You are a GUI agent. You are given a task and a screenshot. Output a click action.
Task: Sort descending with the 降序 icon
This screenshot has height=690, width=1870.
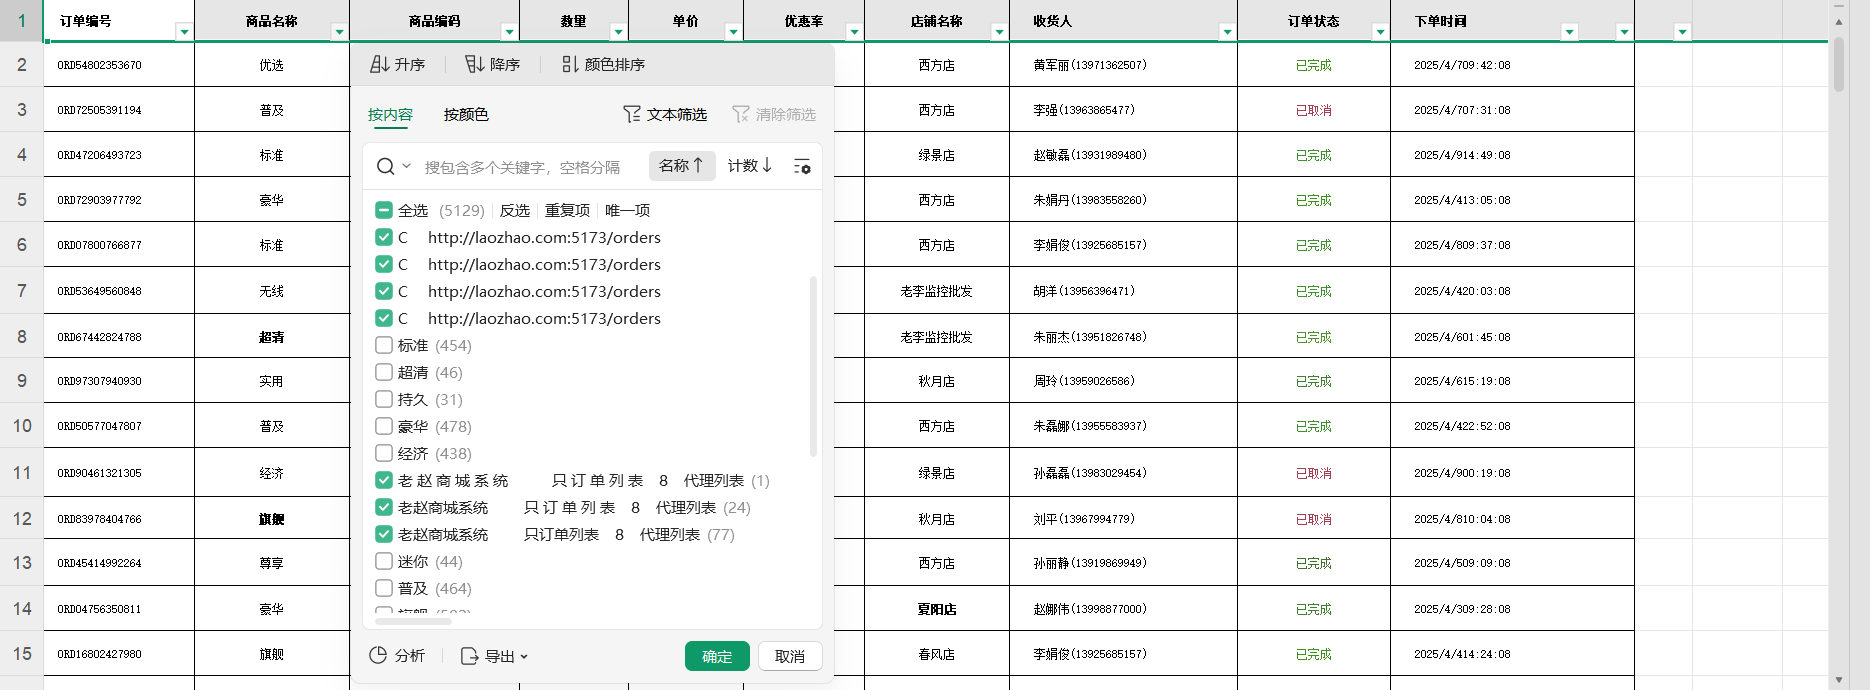[475, 64]
